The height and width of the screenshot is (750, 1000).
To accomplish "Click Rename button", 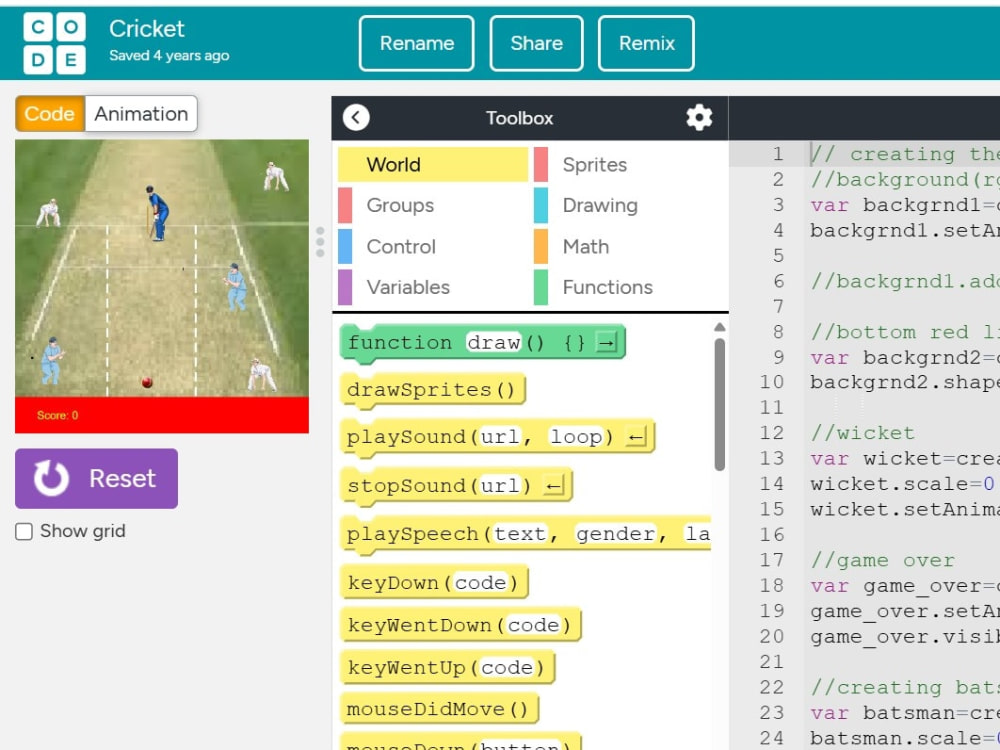I will tap(416, 43).
